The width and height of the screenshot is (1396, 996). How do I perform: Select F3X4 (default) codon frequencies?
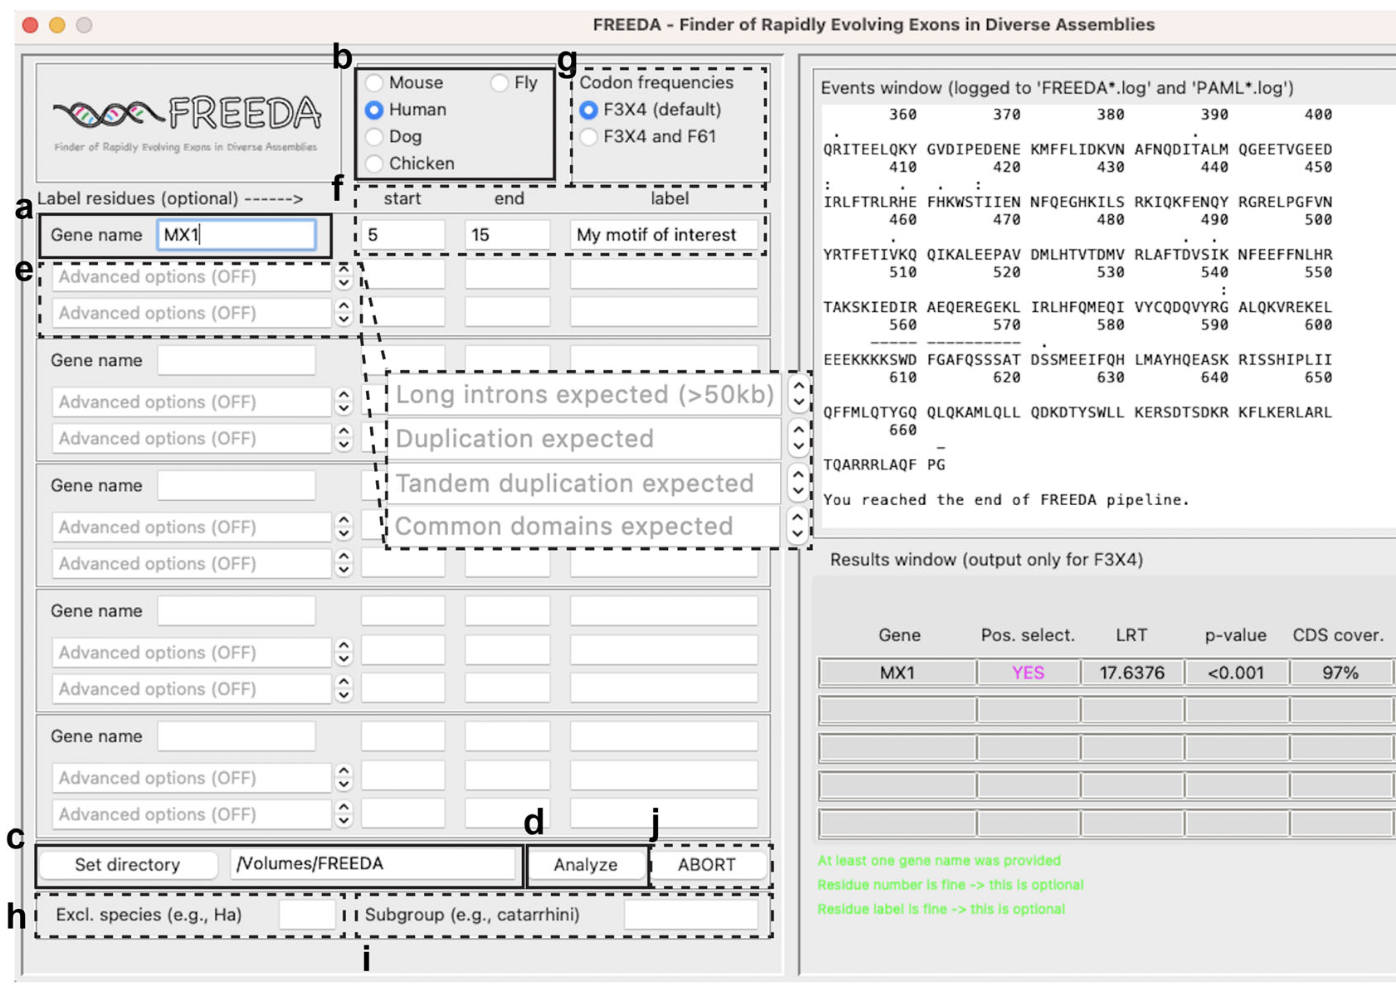pyautogui.click(x=589, y=109)
